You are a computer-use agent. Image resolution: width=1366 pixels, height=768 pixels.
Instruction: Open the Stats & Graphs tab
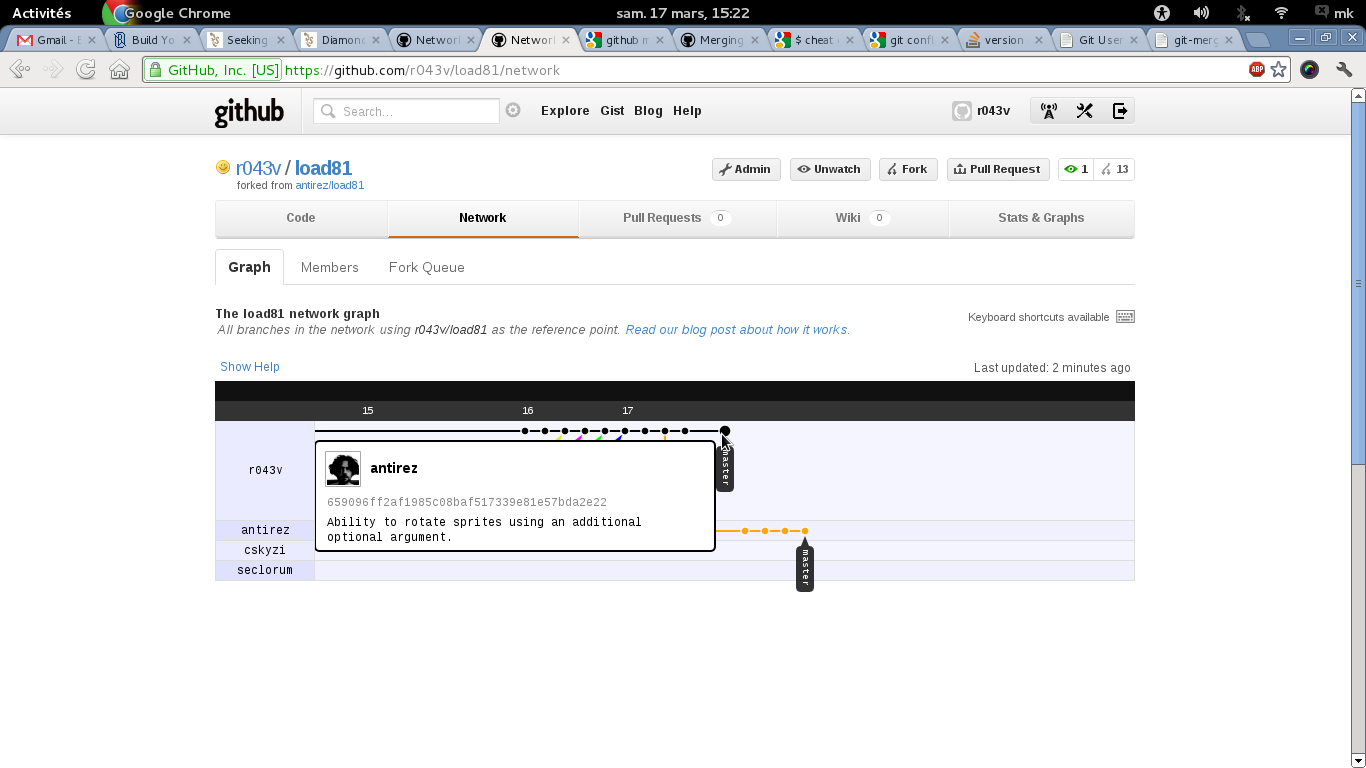point(1040,218)
